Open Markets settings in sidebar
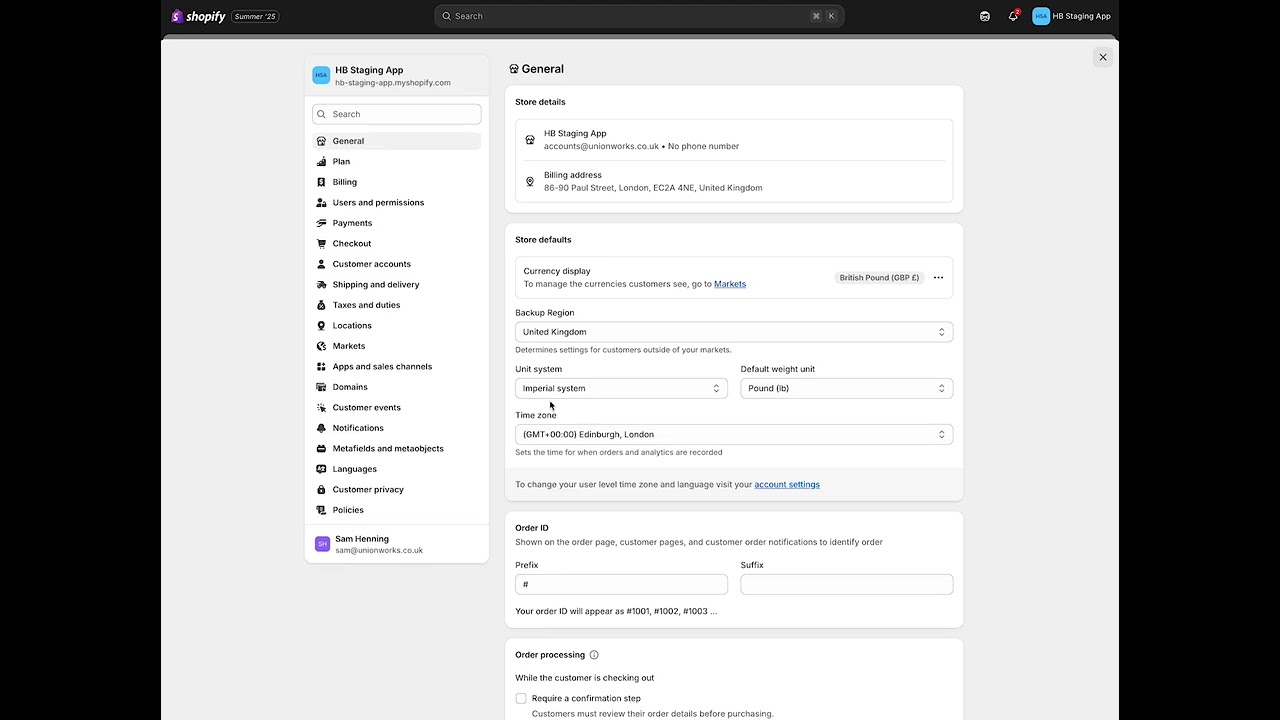This screenshot has width=1280, height=720. (x=397, y=346)
